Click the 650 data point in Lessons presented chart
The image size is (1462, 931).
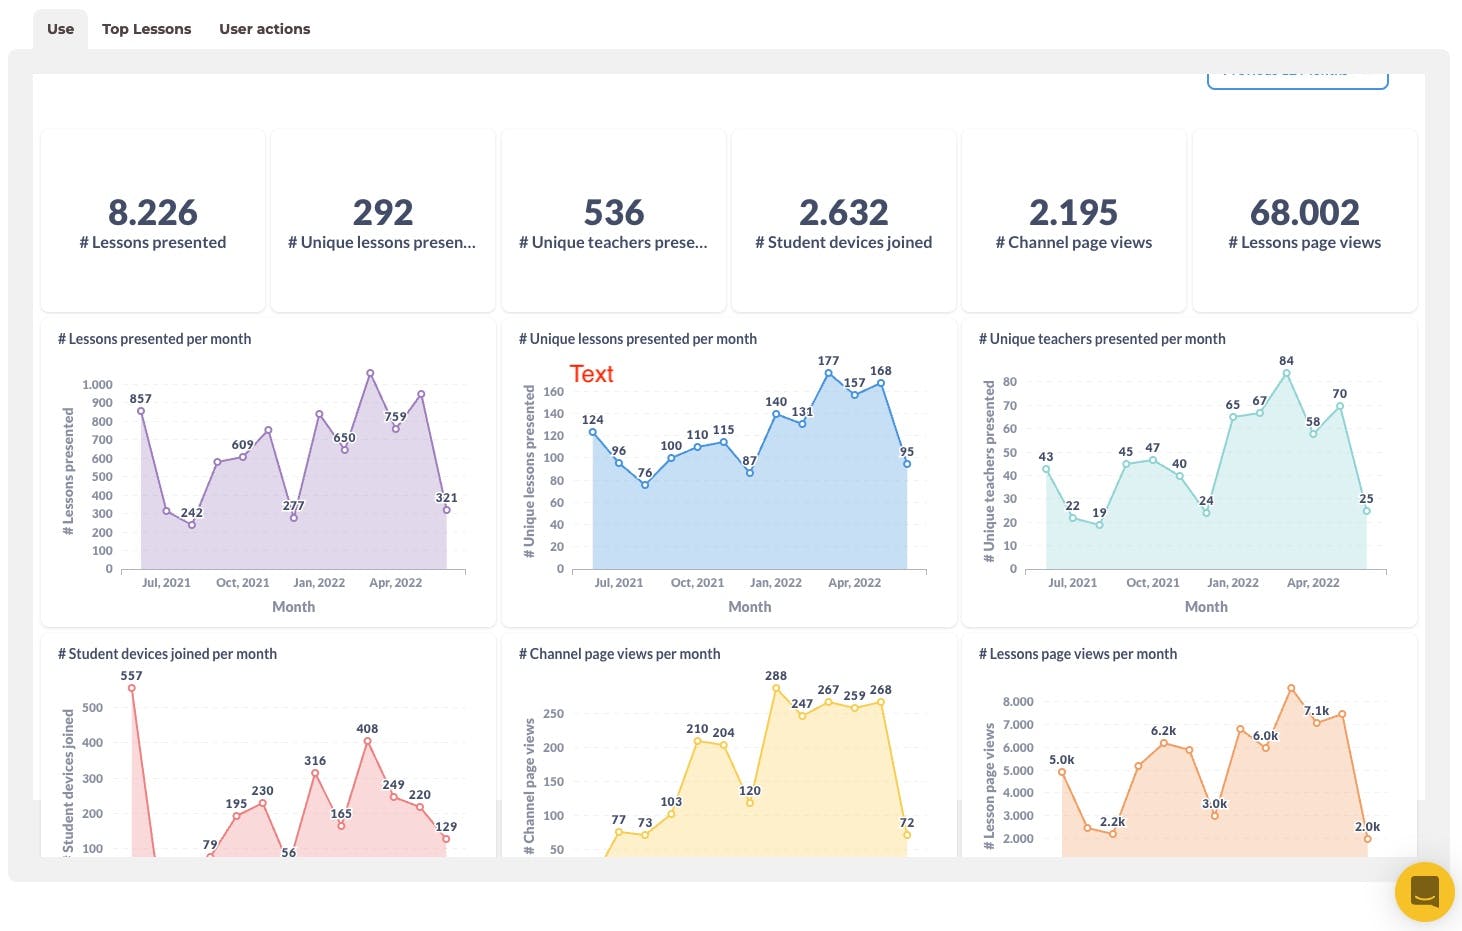pyautogui.click(x=345, y=450)
